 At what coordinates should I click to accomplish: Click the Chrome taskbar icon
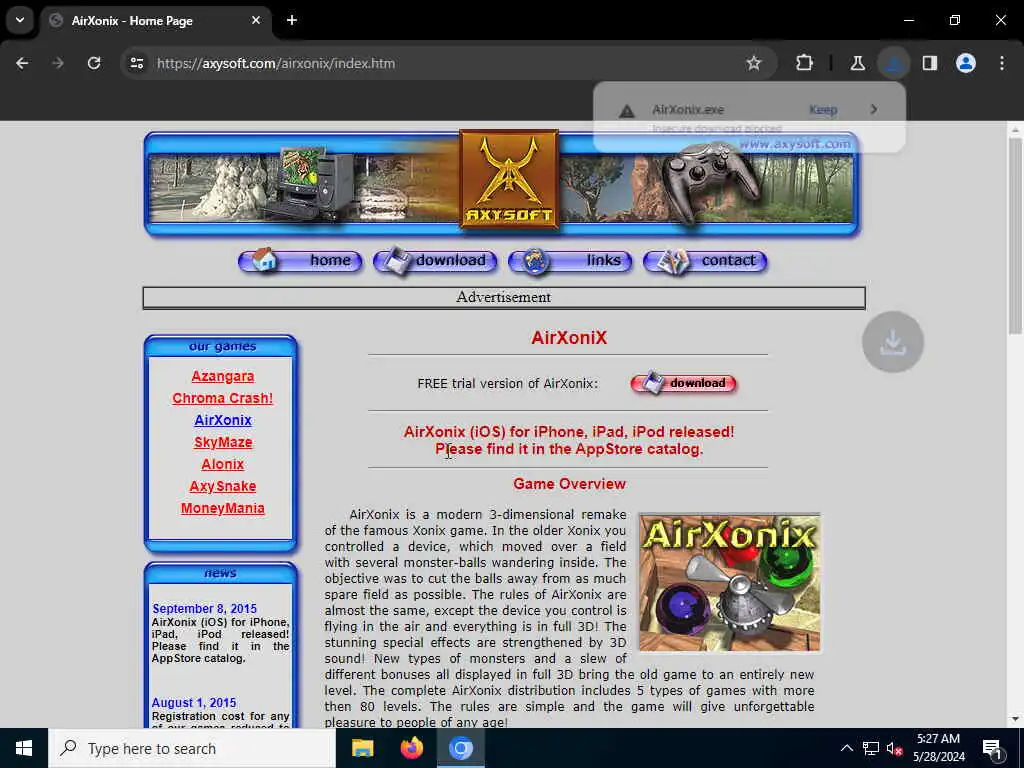tap(460, 748)
